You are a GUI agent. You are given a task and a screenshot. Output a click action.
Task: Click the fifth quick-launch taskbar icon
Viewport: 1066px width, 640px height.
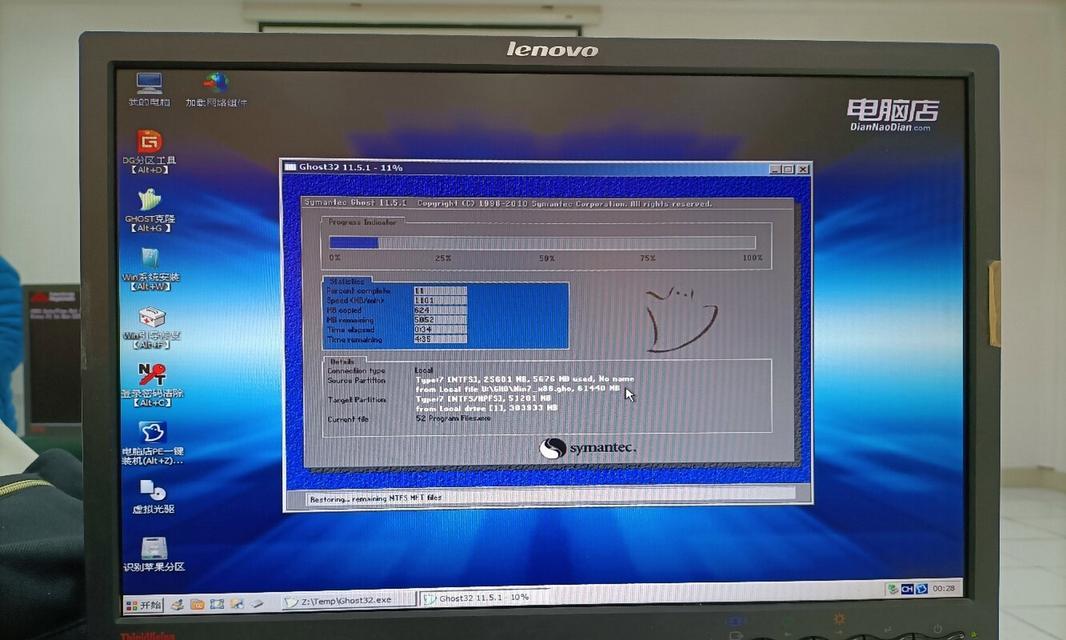click(256, 603)
